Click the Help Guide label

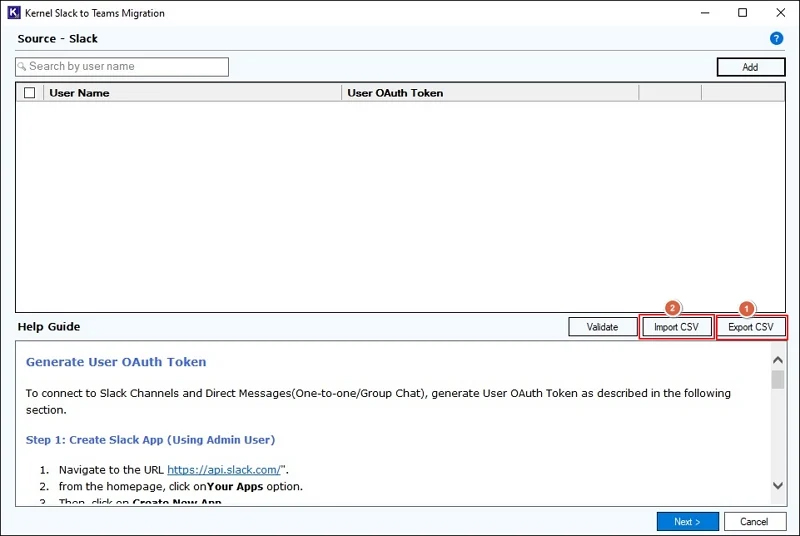48,327
